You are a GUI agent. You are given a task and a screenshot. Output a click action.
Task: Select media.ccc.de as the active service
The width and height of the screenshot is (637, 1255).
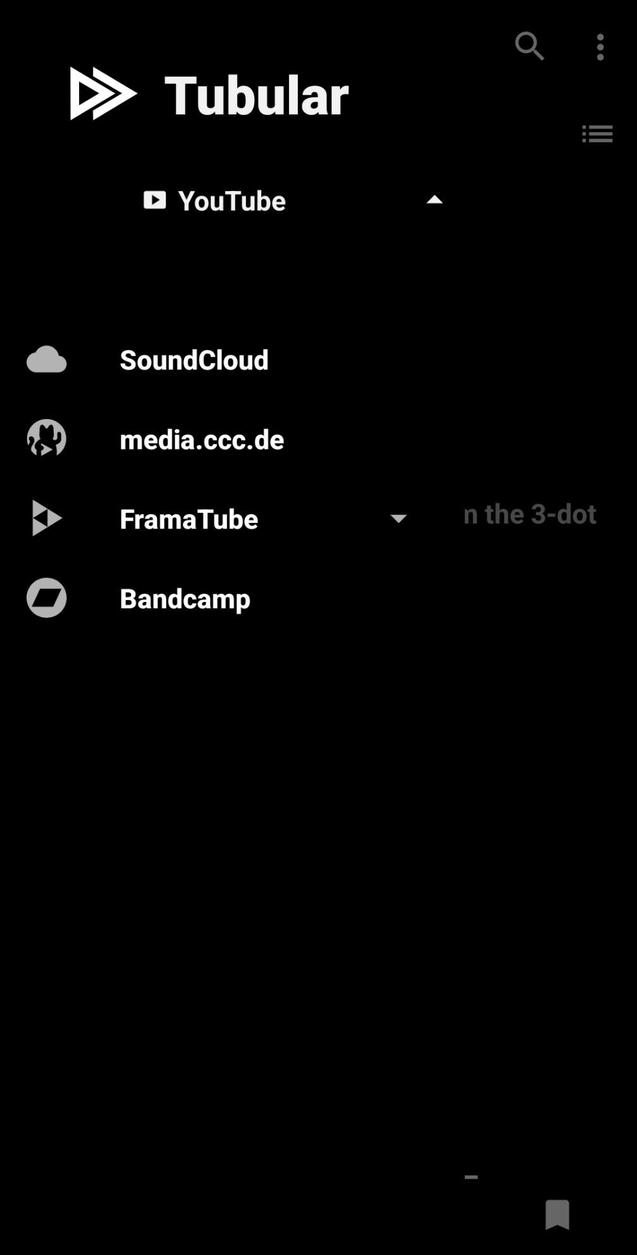pos(201,438)
